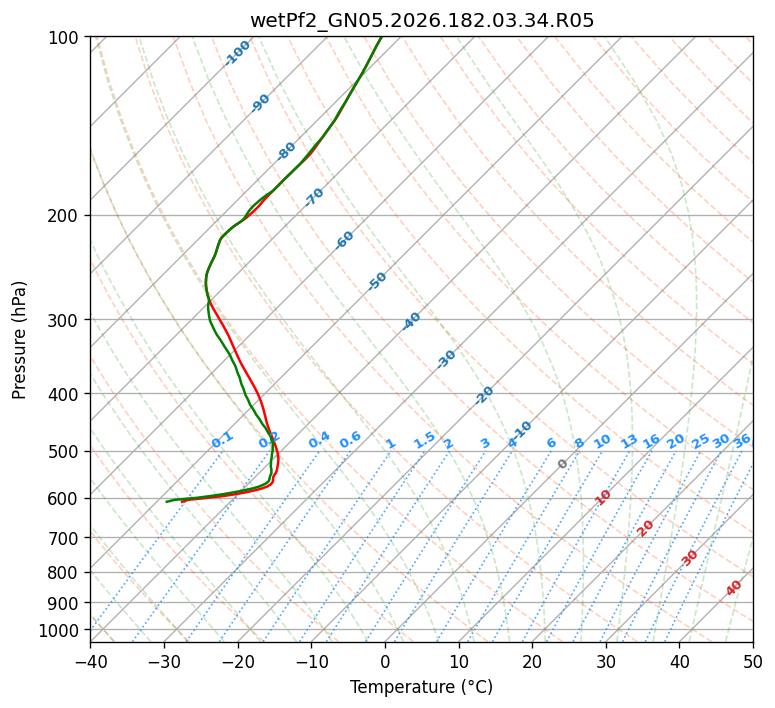Click the plot title wetPf2_GN05.2026.182.03.34.R05
The width and height of the screenshot is (775, 708).
pyautogui.click(x=422, y=21)
